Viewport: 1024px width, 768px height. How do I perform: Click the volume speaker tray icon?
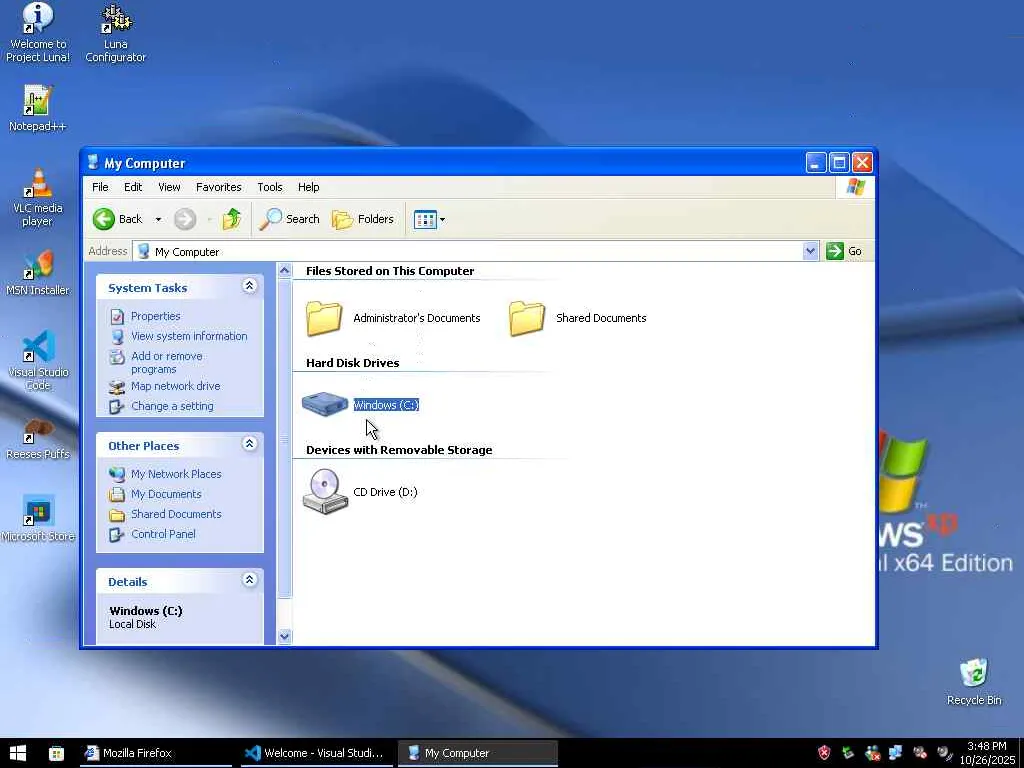(944, 753)
